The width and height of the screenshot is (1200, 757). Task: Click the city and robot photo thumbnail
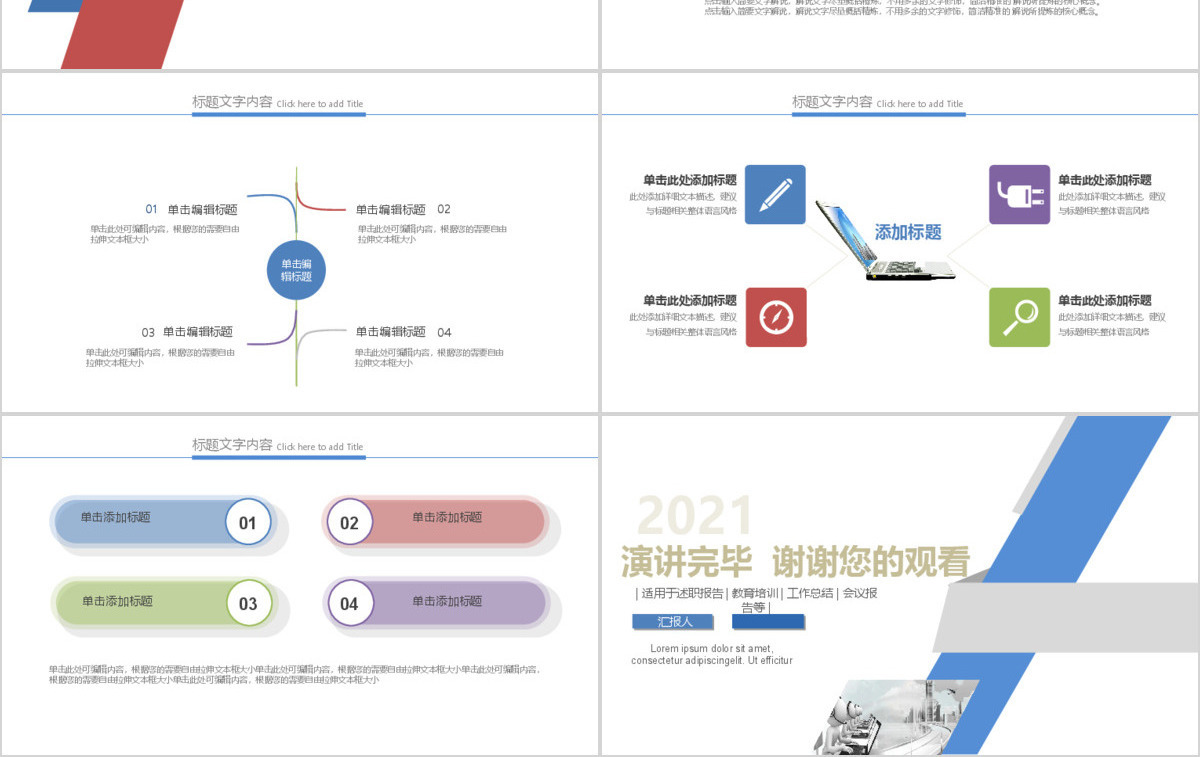[x=895, y=717]
